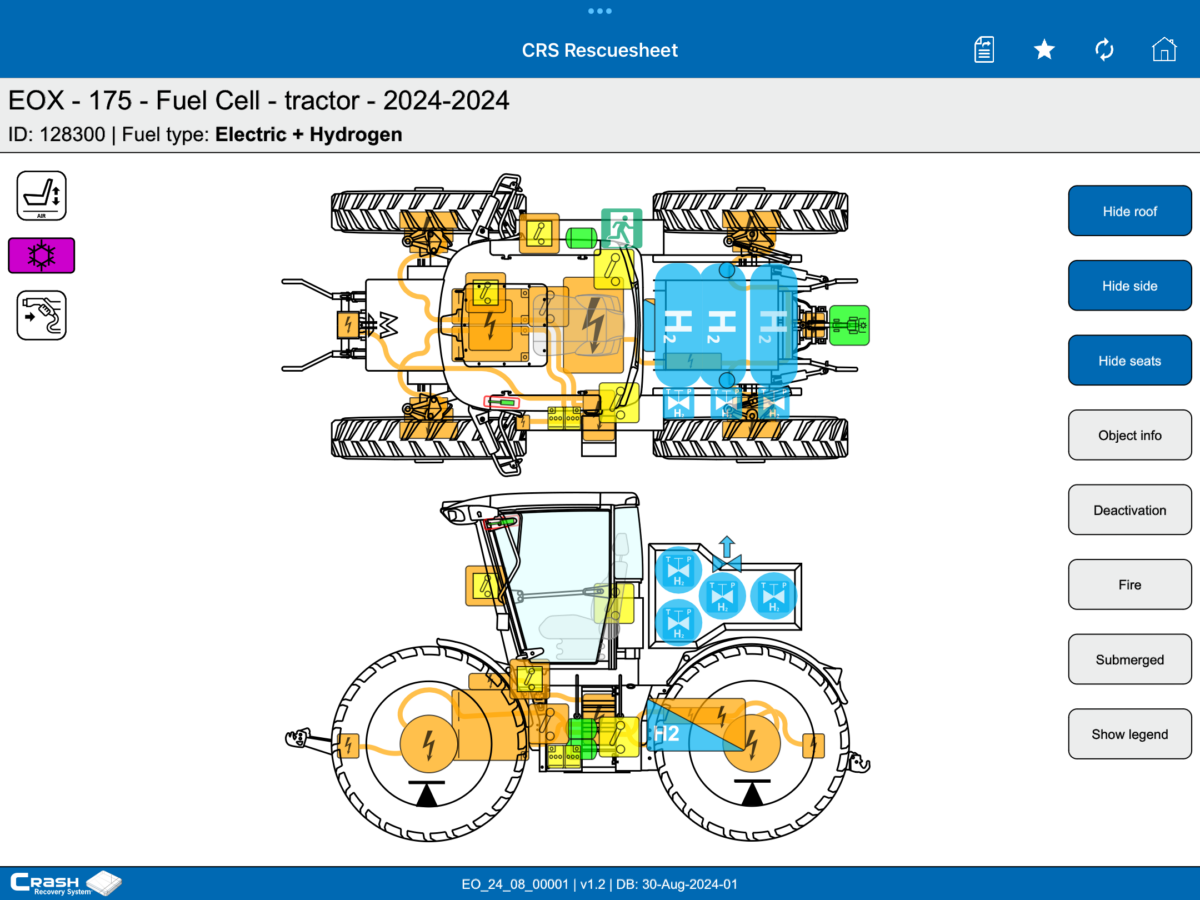Viewport: 1200px width, 900px height.
Task: Tap the three-dot handle at the top
Action: pyautogui.click(x=600, y=11)
